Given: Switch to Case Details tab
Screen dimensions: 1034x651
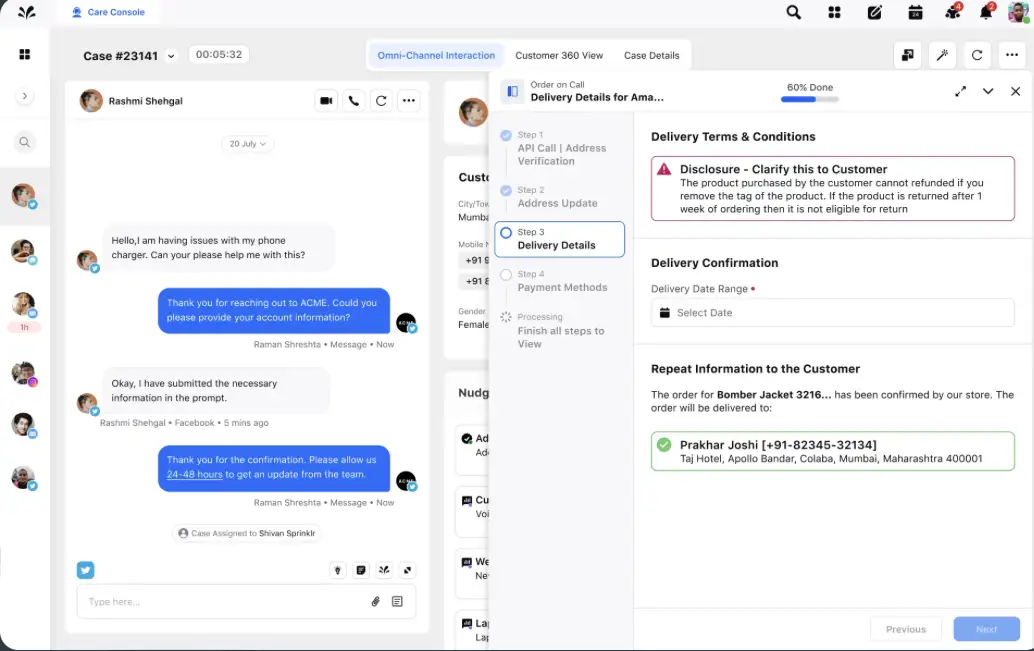Looking at the screenshot, I should coord(652,55).
